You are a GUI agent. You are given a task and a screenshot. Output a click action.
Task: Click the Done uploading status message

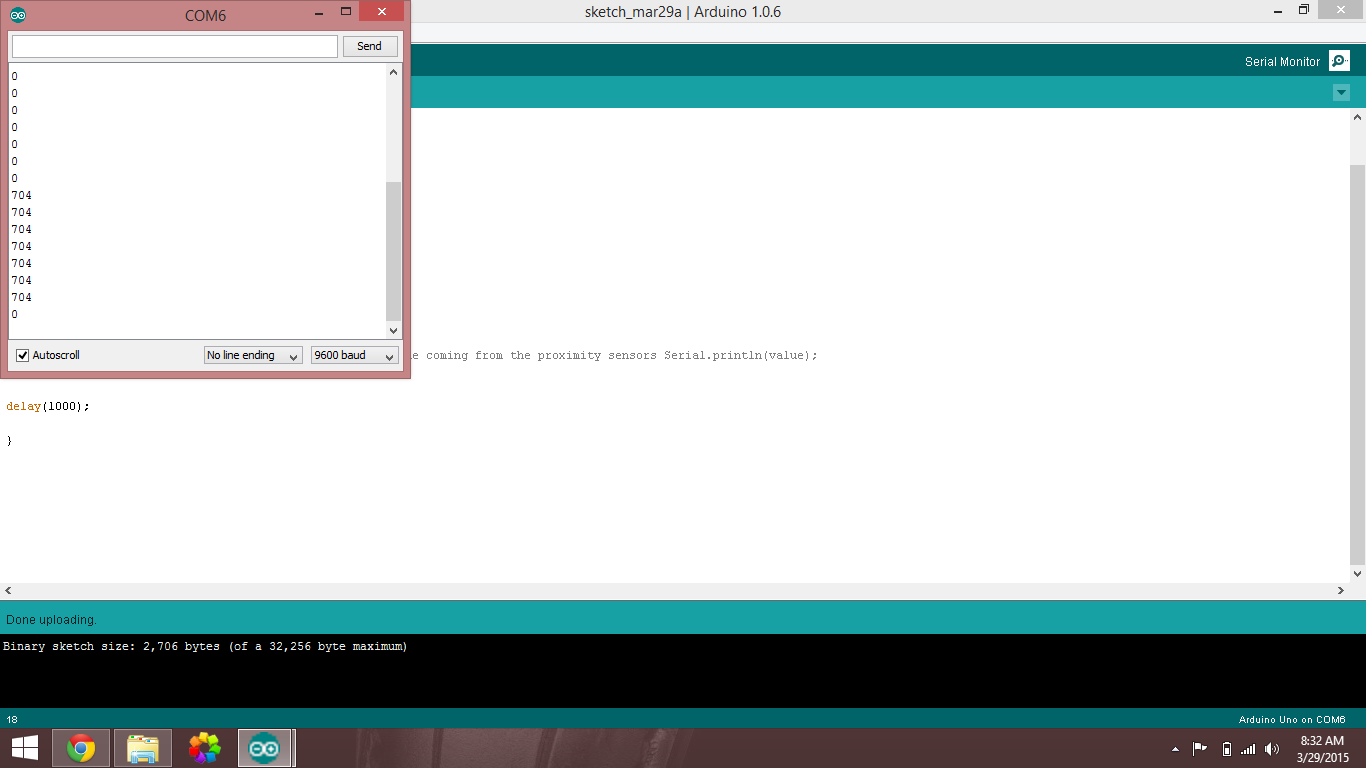52,620
